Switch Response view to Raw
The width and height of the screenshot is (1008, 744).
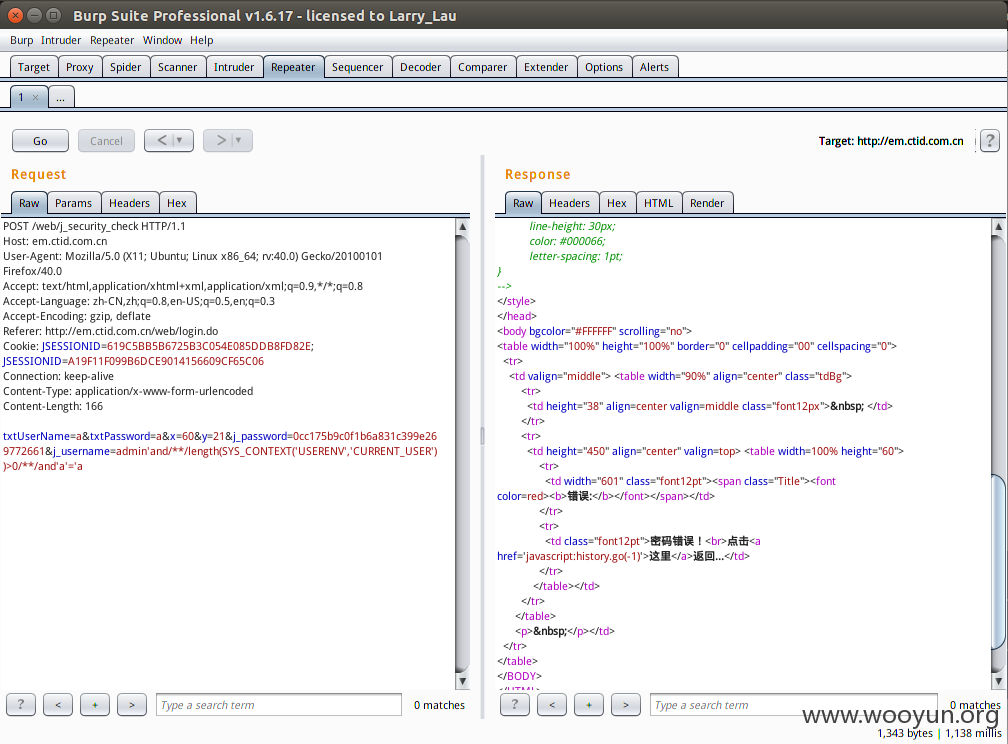click(x=523, y=203)
